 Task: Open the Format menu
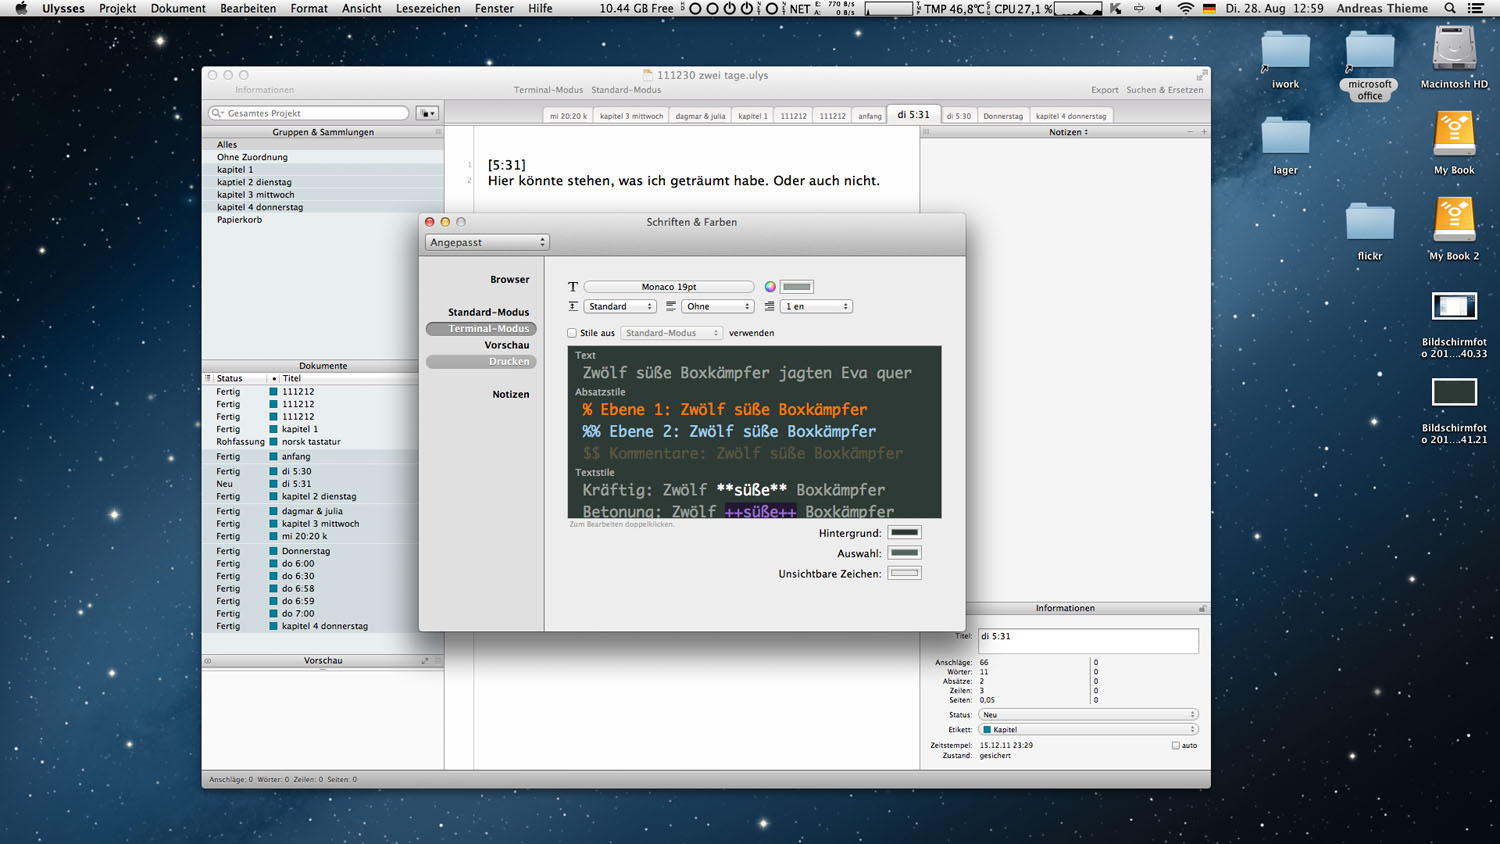pyautogui.click(x=309, y=8)
